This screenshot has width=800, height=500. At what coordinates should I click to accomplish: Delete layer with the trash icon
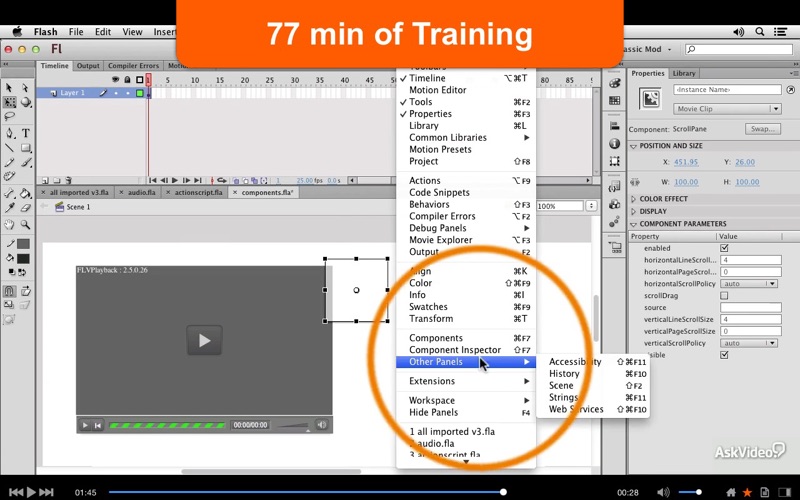click(68, 181)
